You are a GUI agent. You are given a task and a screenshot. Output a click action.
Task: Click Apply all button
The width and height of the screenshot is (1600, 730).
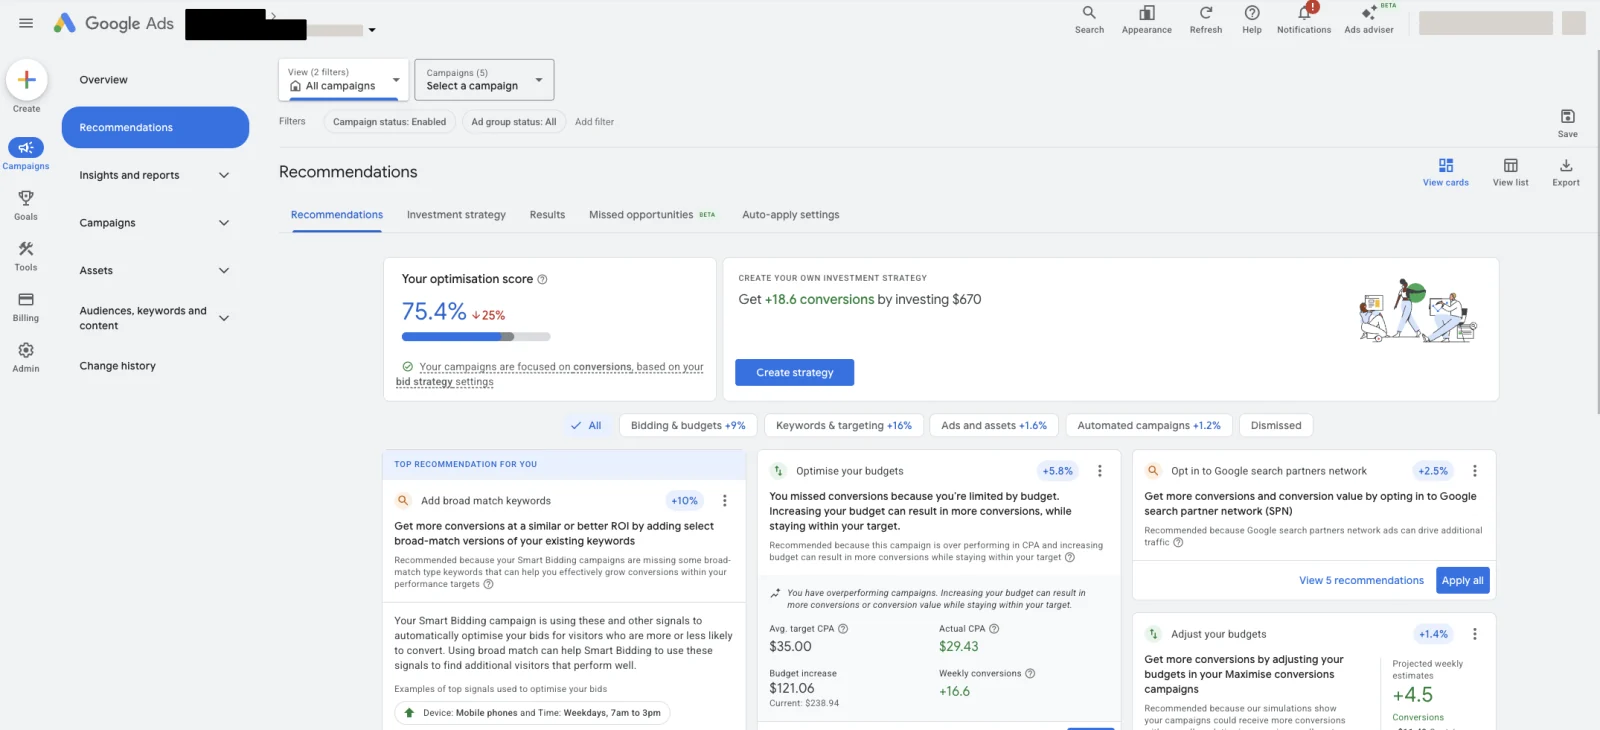pos(1463,581)
